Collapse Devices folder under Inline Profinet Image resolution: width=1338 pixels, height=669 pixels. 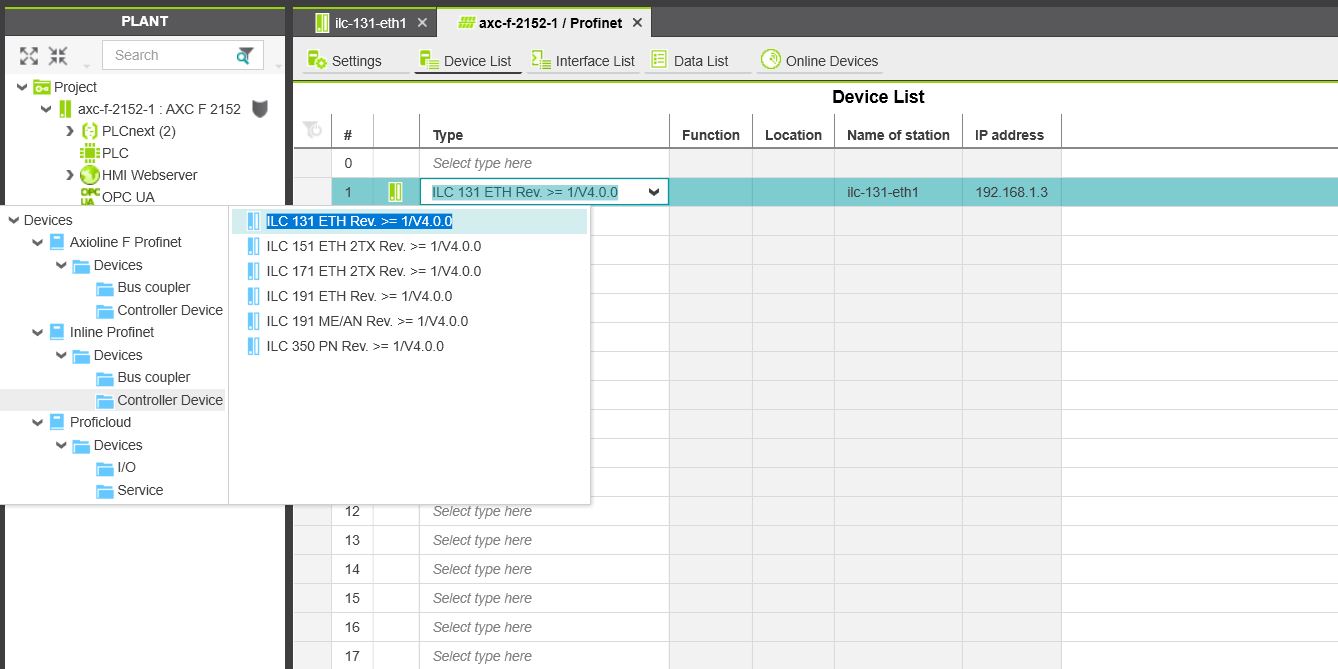(x=61, y=355)
